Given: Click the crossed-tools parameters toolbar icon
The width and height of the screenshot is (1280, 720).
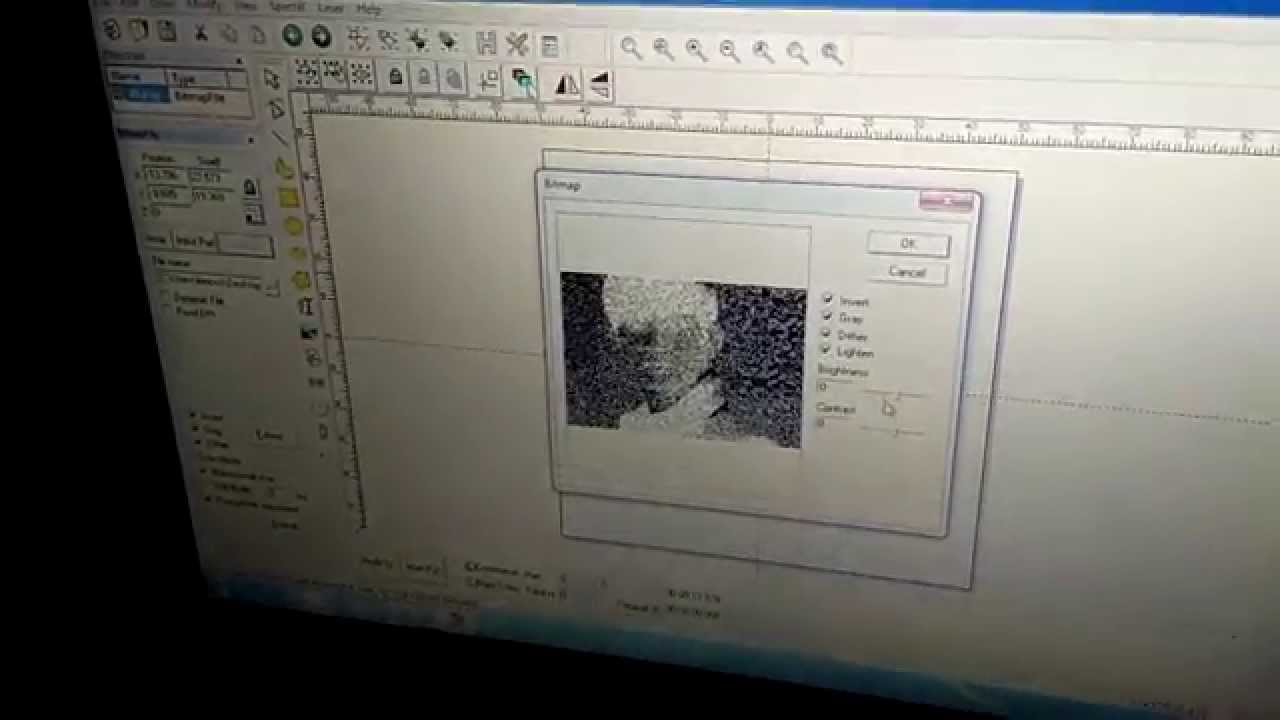Looking at the screenshot, I should [x=517, y=44].
